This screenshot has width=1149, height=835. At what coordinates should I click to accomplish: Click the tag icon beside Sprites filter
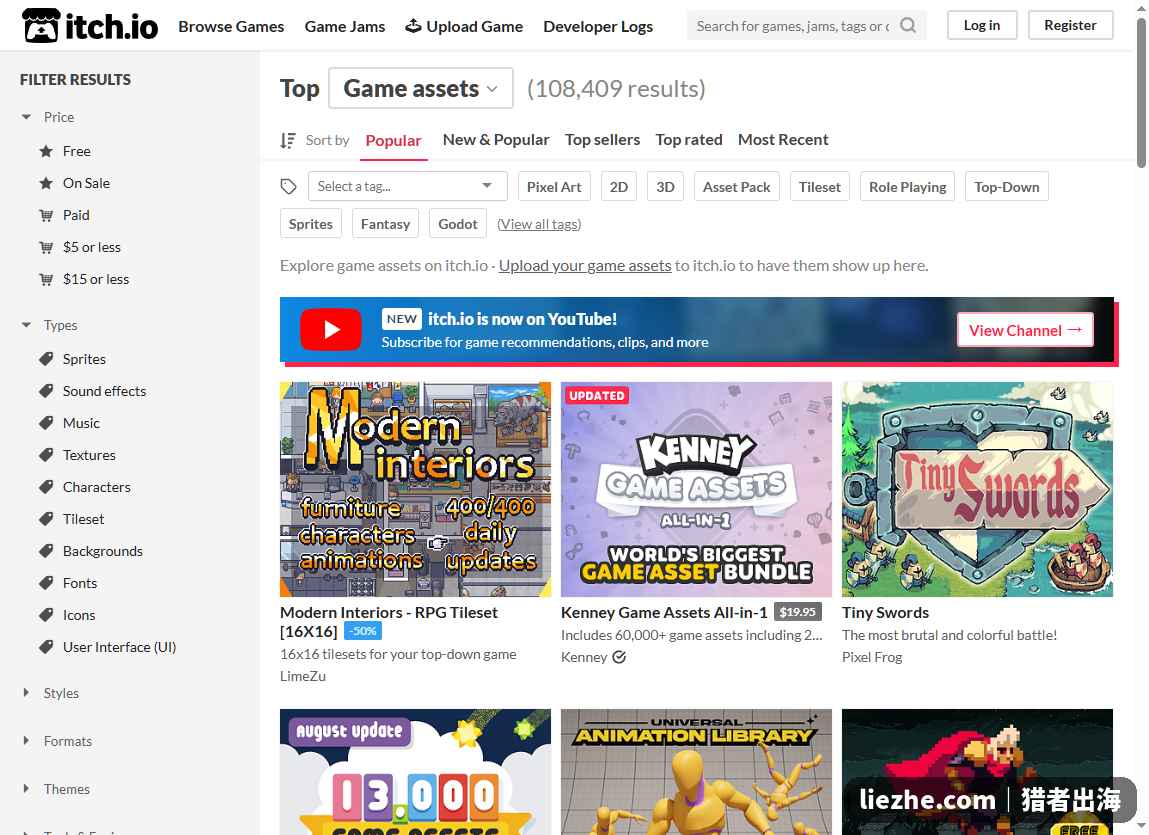46,359
